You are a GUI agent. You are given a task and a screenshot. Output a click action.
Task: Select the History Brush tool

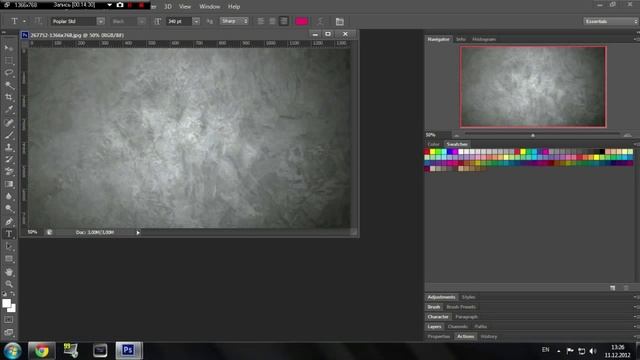9,160
